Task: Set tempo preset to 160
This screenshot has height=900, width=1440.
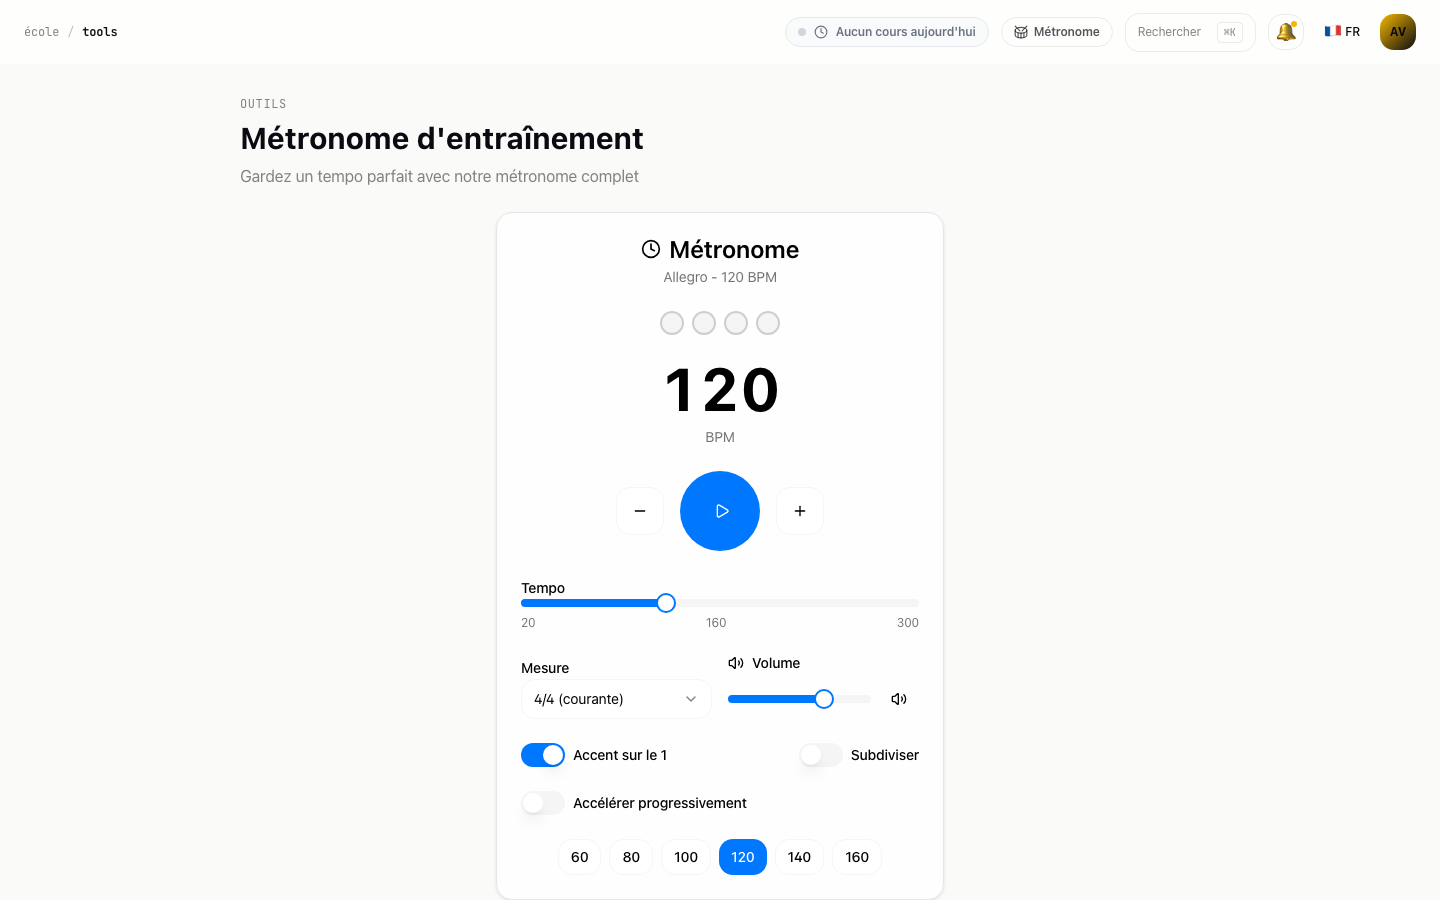Action: tap(857, 857)
